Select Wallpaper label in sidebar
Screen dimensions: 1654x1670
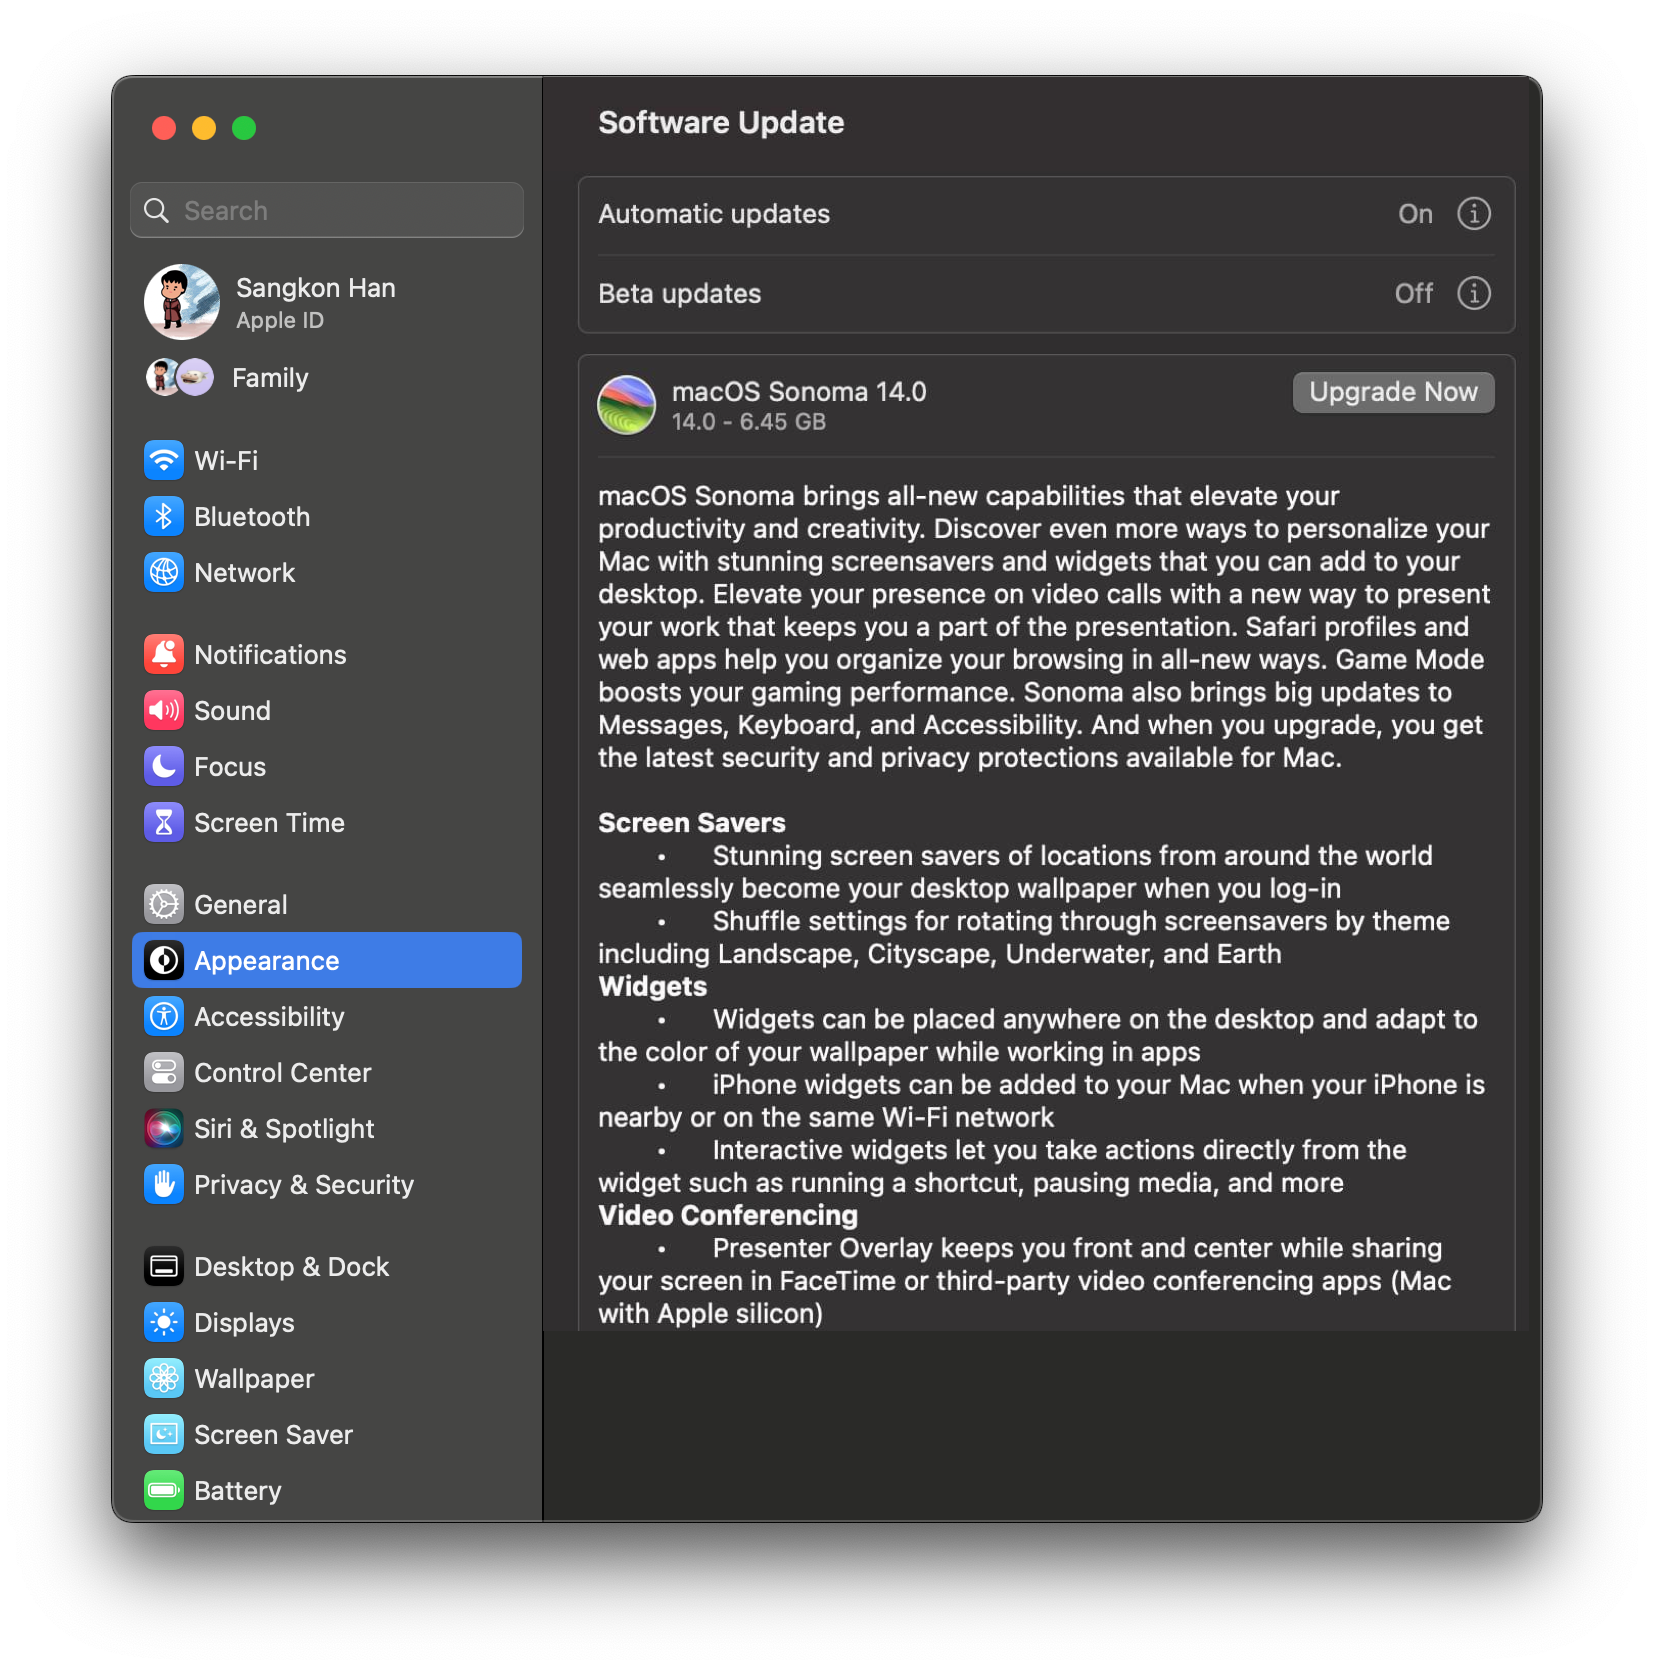click(254, 1378)
